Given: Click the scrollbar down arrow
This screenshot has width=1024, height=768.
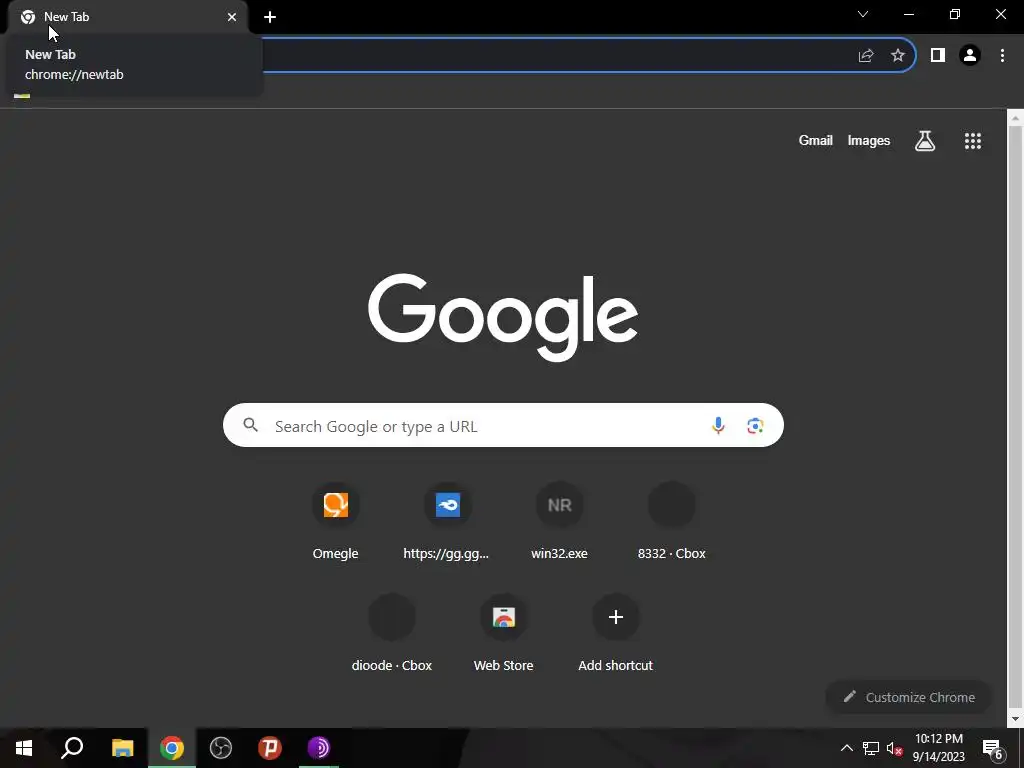Looking at the screenshot, I should pos(1015,719).
